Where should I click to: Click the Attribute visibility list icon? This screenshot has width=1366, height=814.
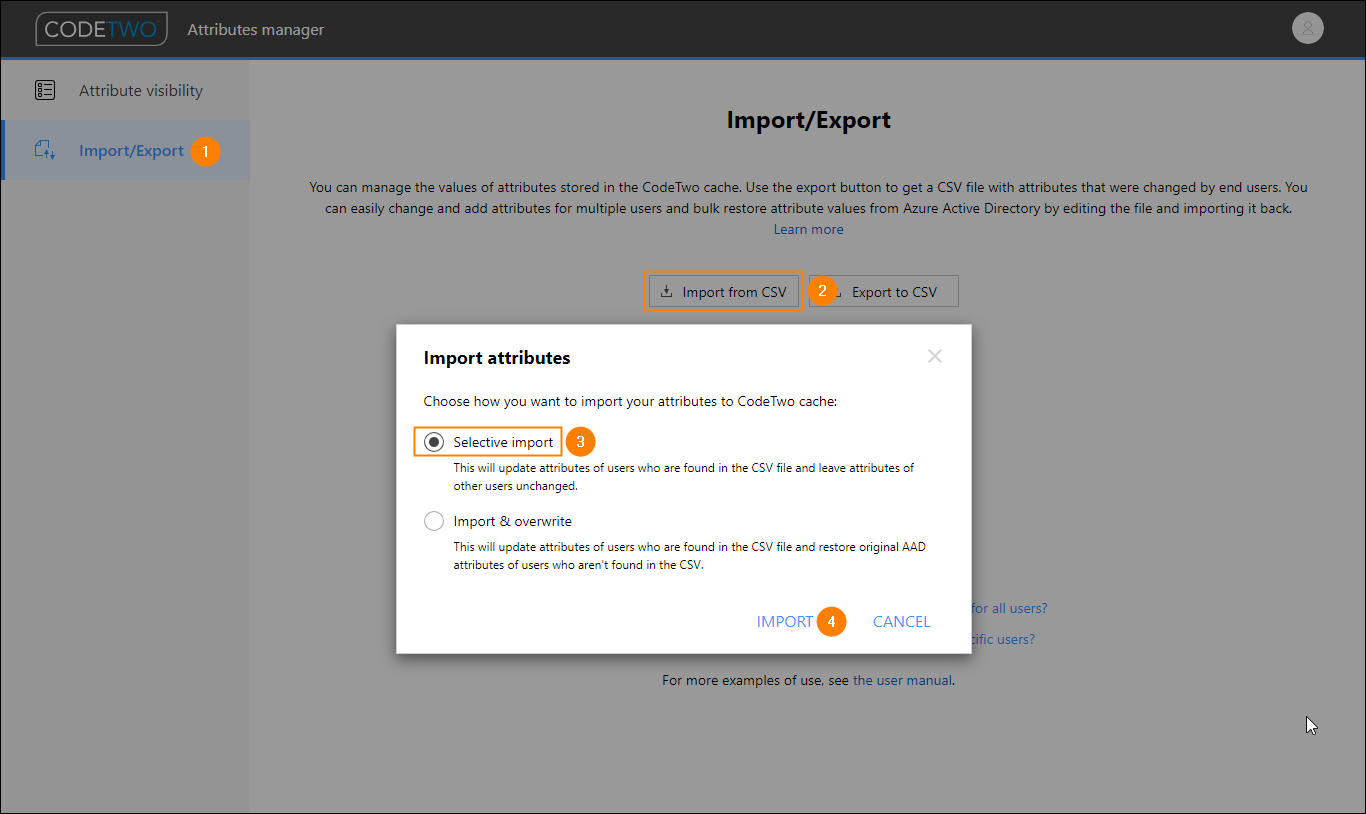(x=45, y=90)
